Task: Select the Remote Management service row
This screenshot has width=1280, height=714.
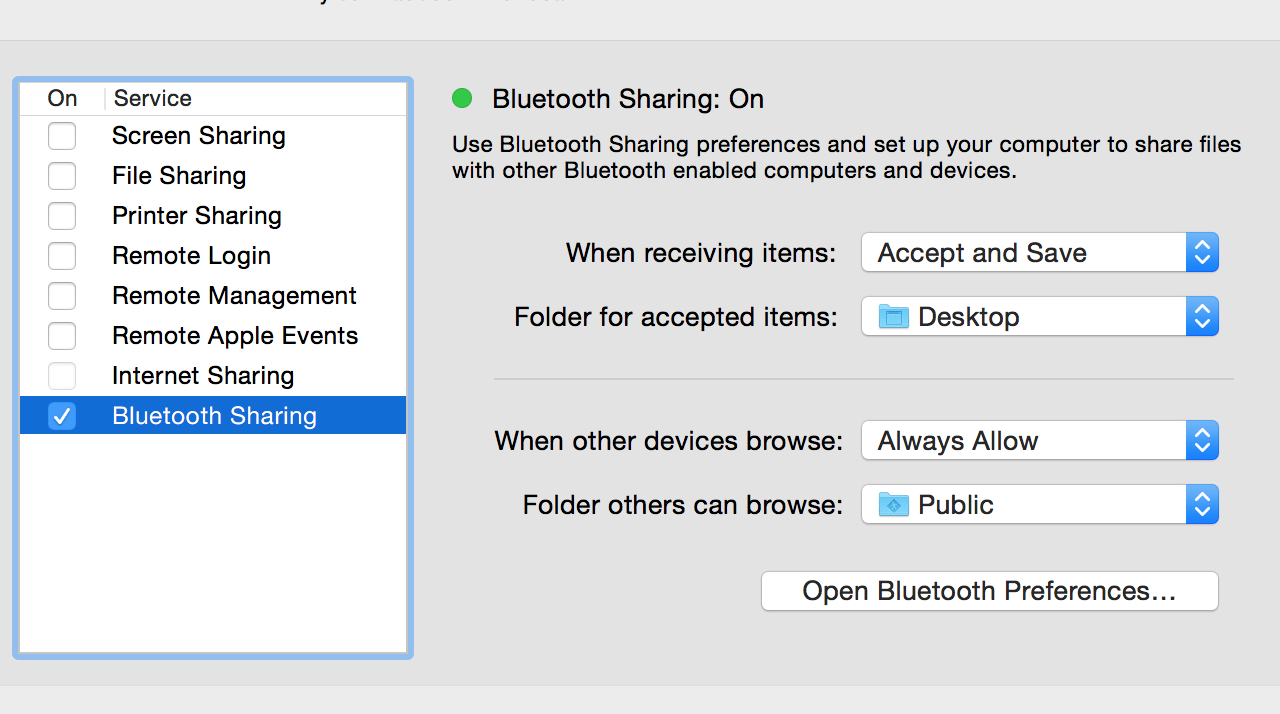Action: pyautogui.click(x=234, y=296)
